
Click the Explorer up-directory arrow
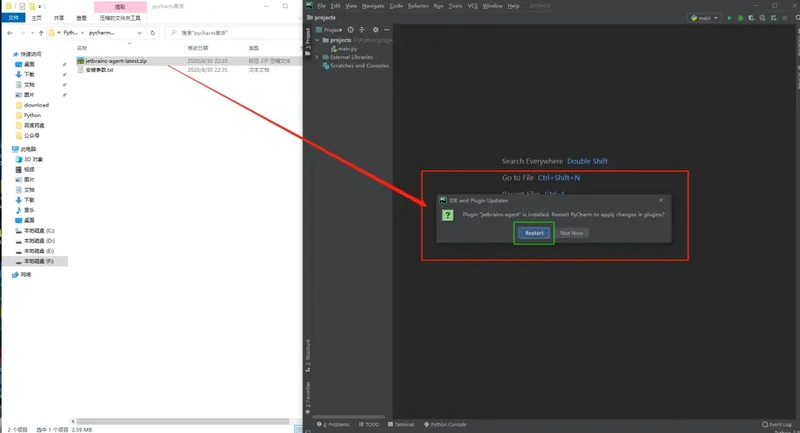40,32
